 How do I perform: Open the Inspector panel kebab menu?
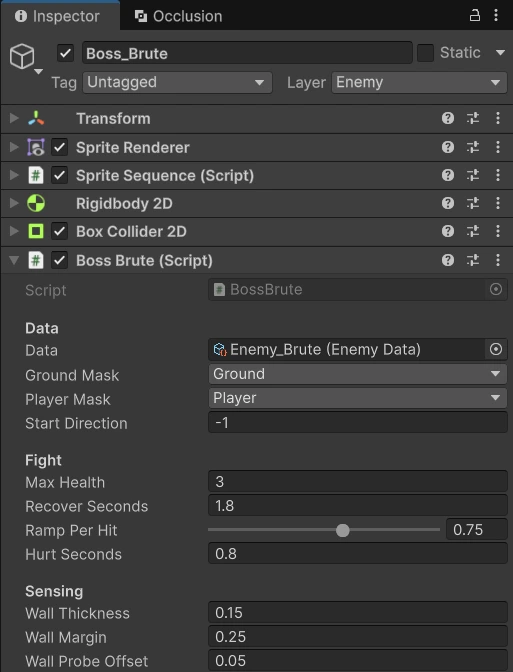(x=496, y=15)
